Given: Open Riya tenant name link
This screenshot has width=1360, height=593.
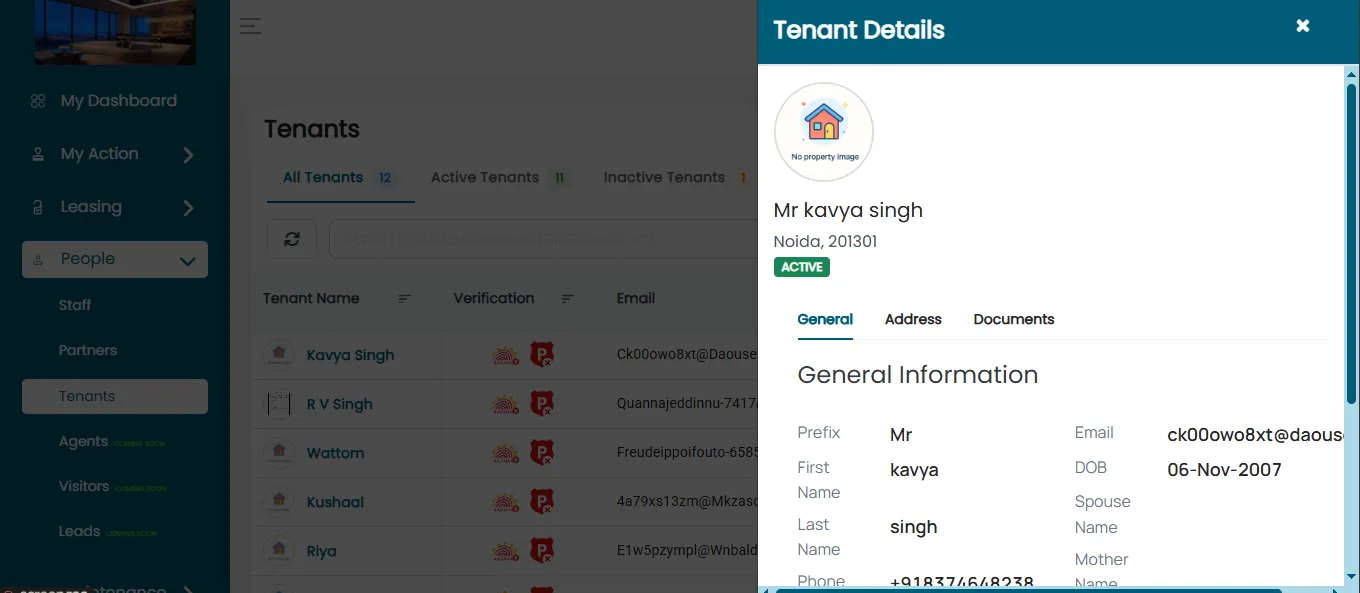Looking at the screenshot, I should 321,551.
